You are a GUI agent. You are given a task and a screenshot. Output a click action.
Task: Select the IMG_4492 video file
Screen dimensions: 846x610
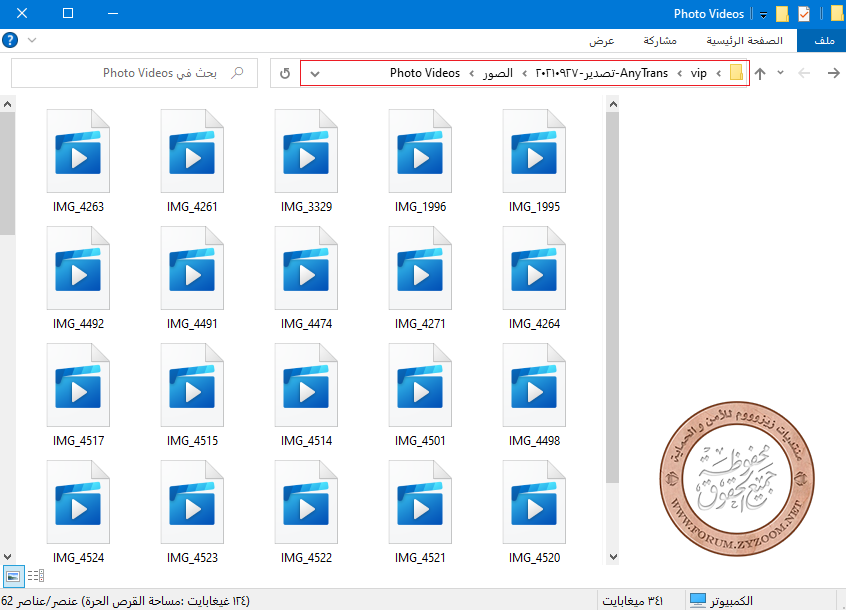pos(78,278)
